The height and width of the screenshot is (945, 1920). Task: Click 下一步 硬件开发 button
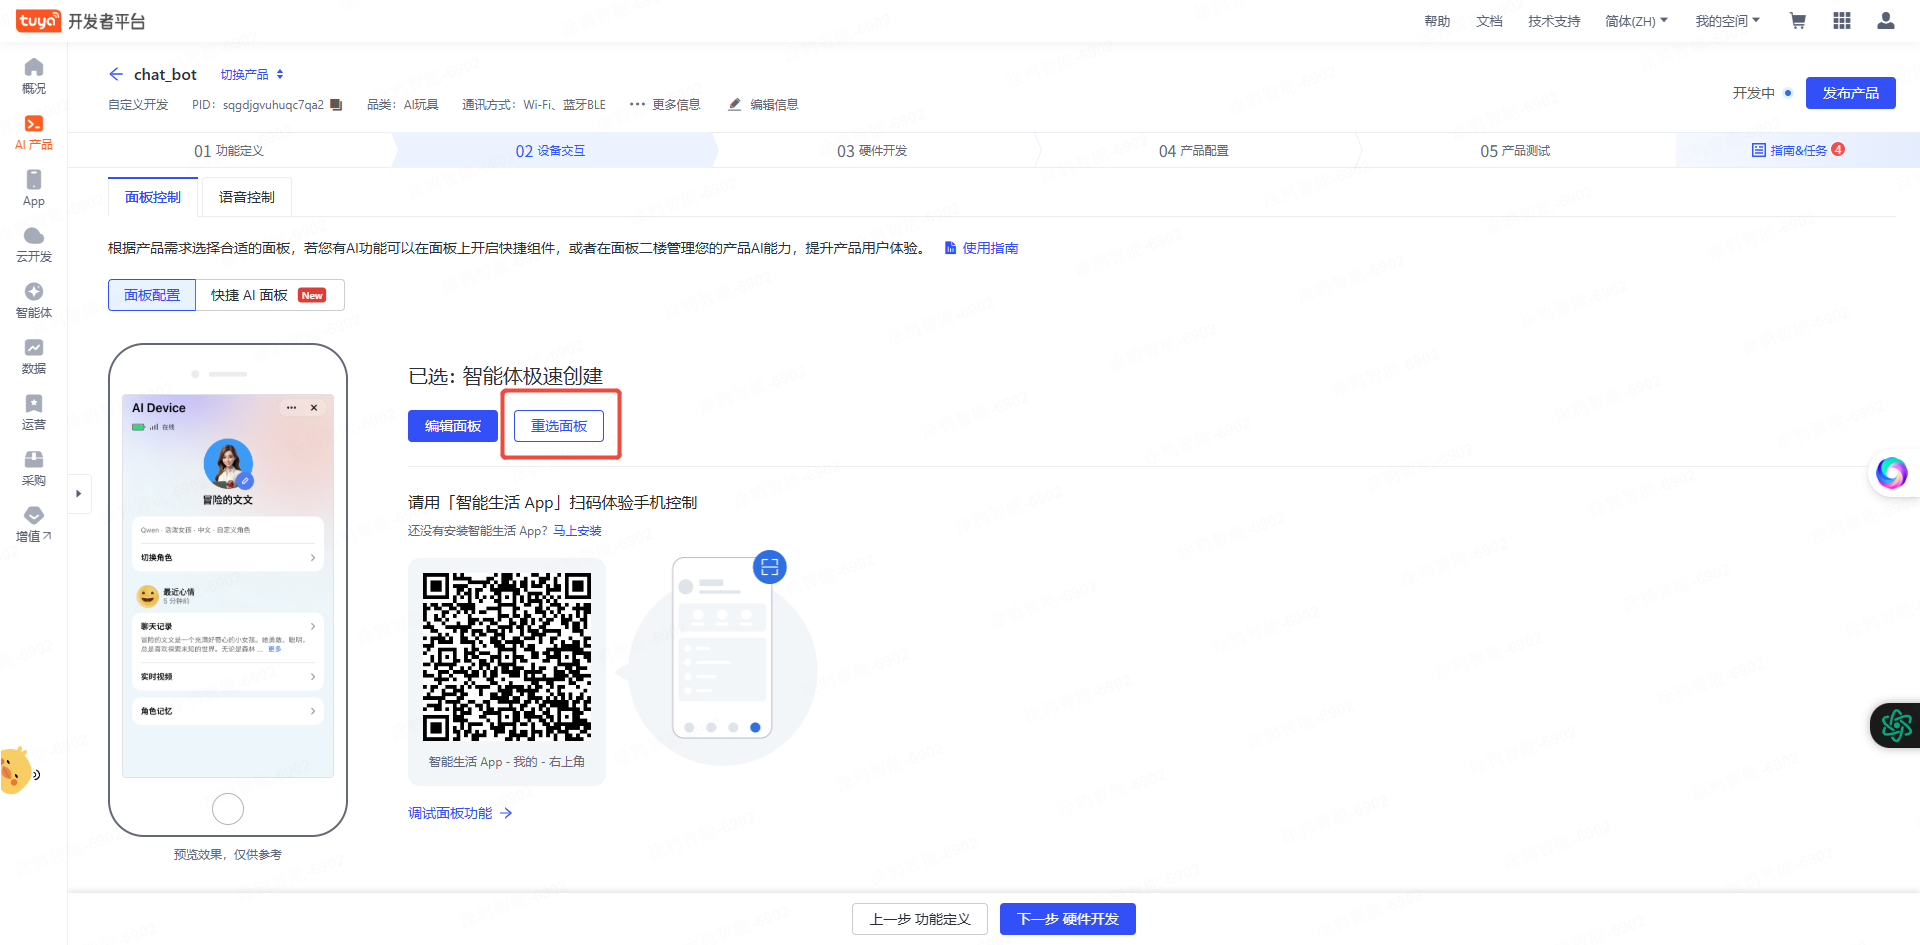point(1068,919)
